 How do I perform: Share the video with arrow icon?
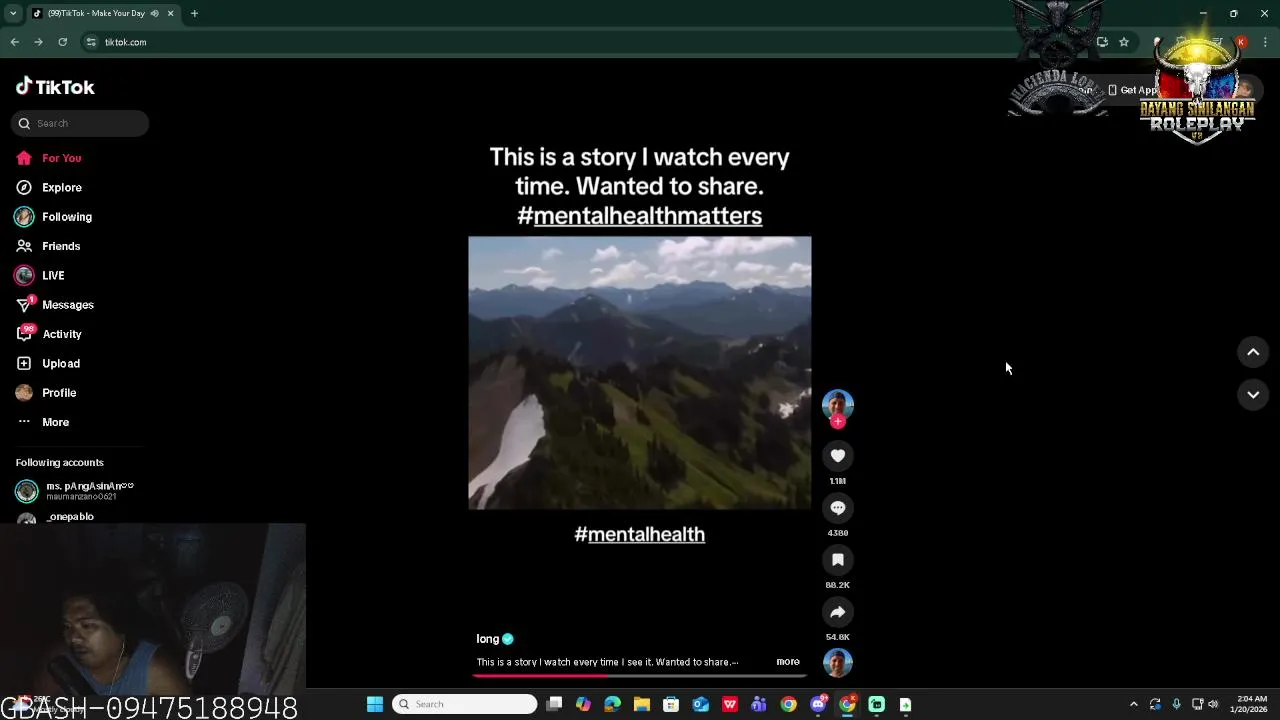[x=838, y=612]
